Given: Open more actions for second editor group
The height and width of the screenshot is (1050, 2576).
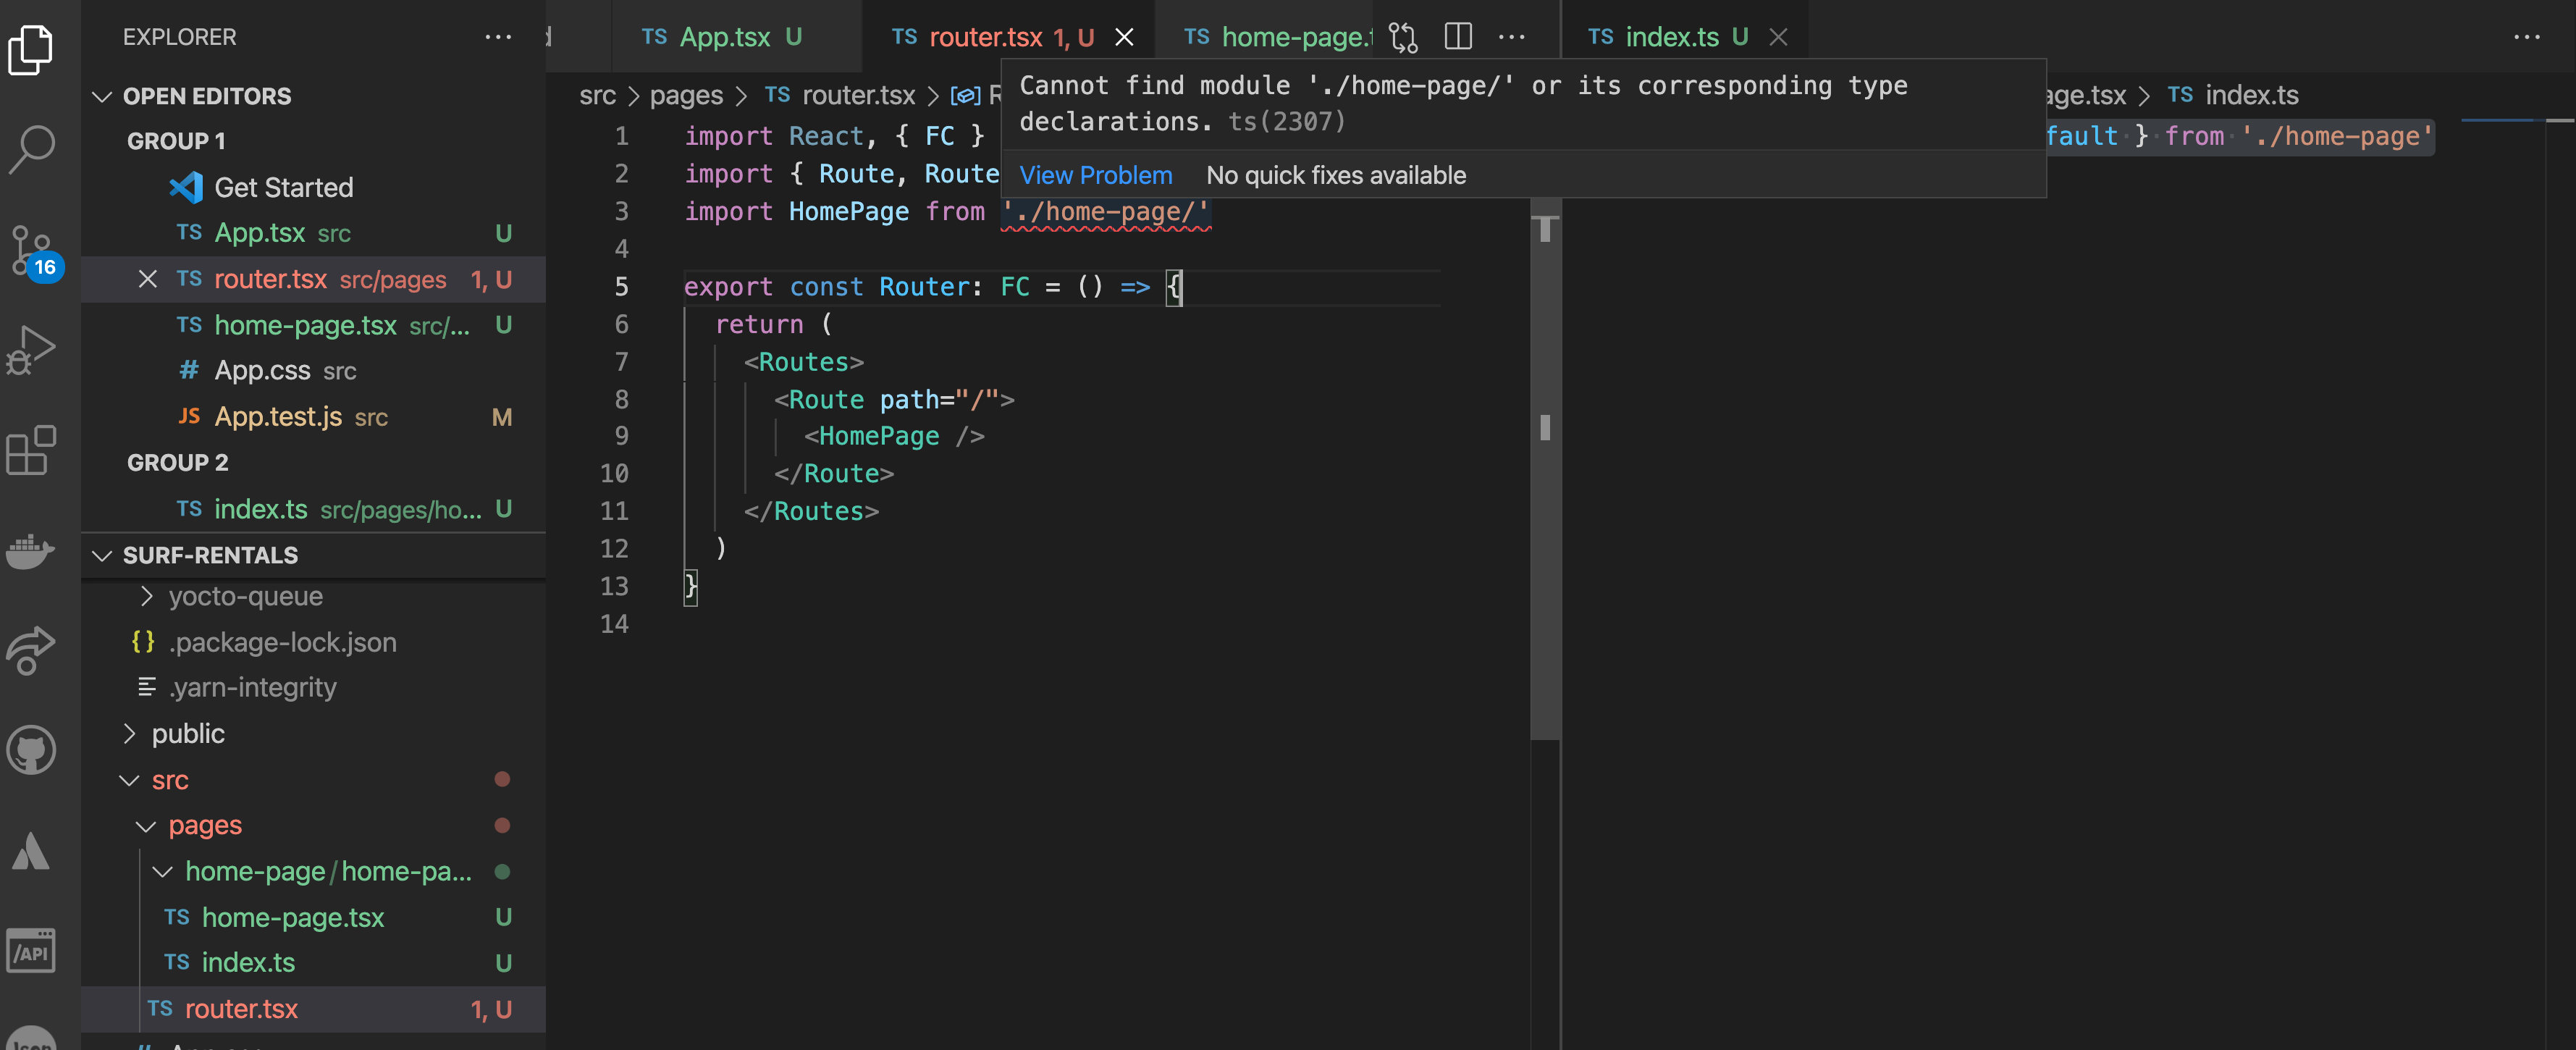Looking at the screenshot, I should click(x=2527, y=37).
